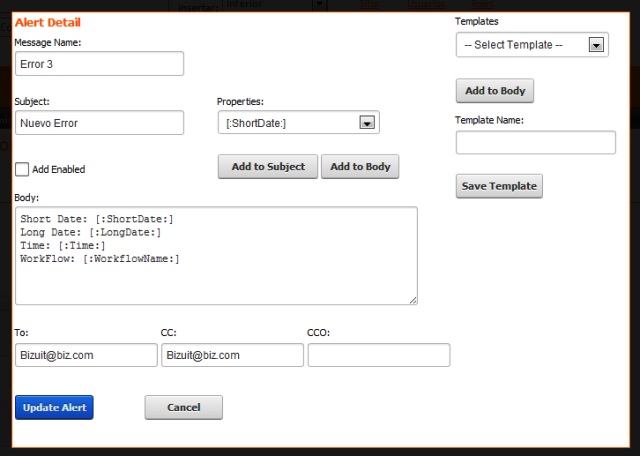Screen dimensions: 640x456
Task: Click Add to Body under Templates
Action: (495, 91)
